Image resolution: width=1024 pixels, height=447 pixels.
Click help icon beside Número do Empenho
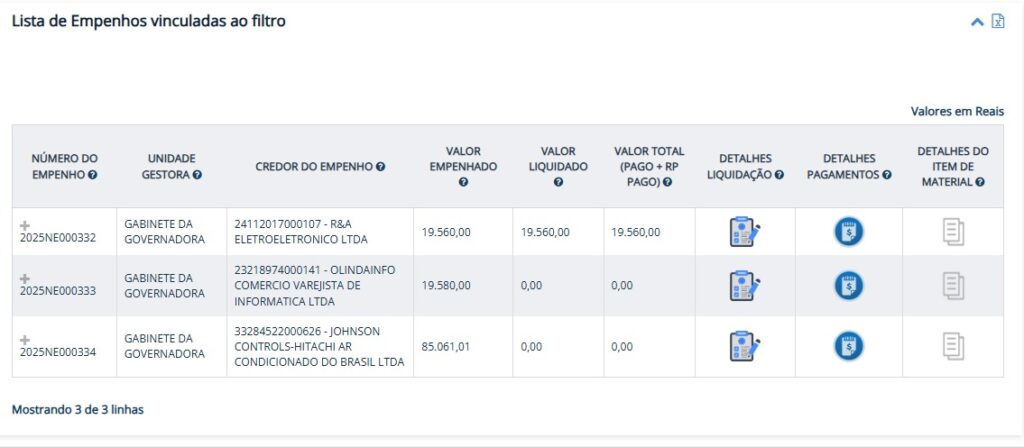tap(93, 175)
